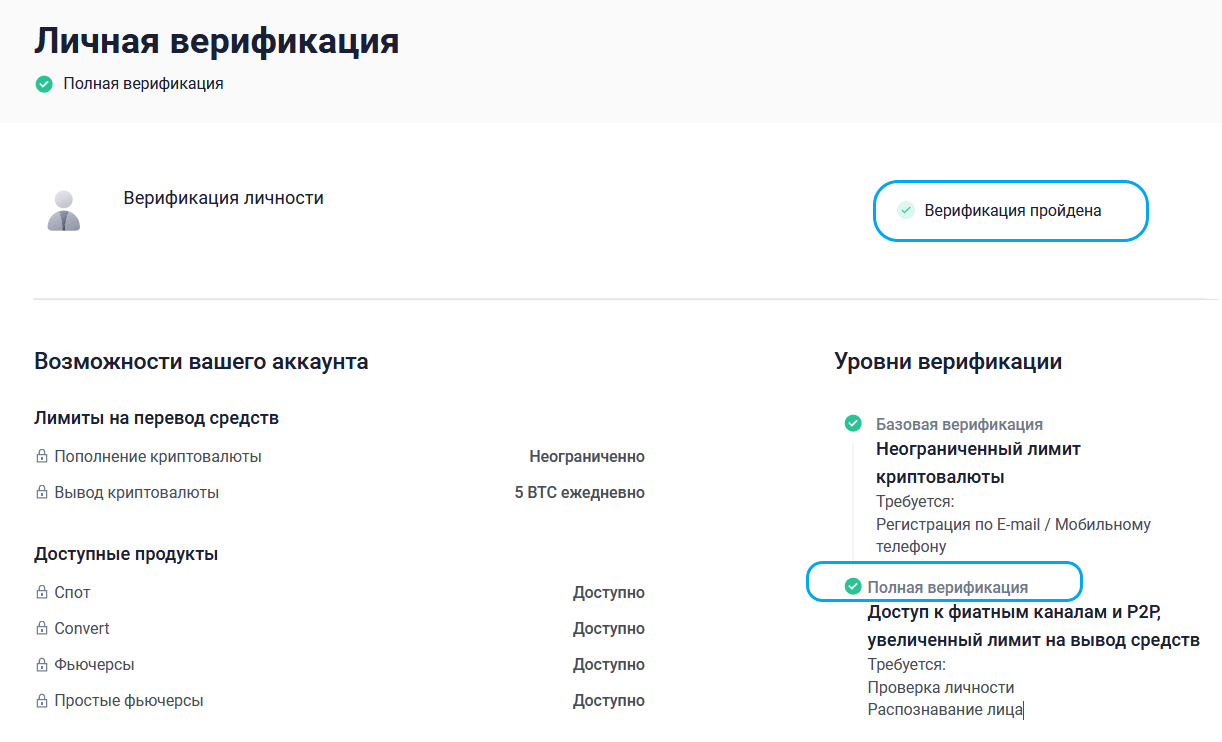Click the lock icon beside Convert

click(42, 629)
